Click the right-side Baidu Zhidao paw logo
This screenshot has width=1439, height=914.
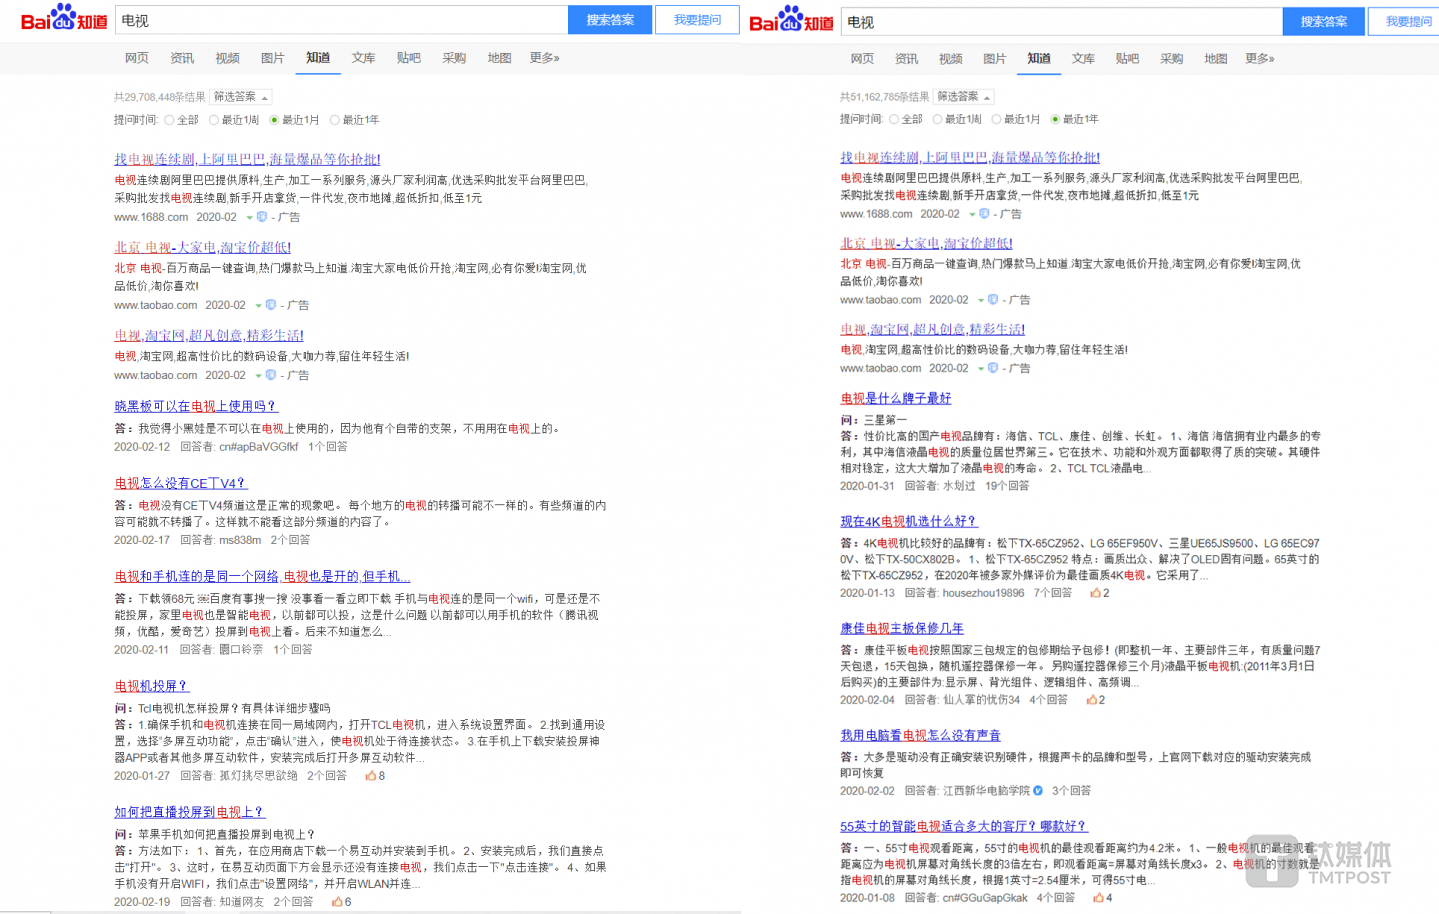[x=791, y=19]
